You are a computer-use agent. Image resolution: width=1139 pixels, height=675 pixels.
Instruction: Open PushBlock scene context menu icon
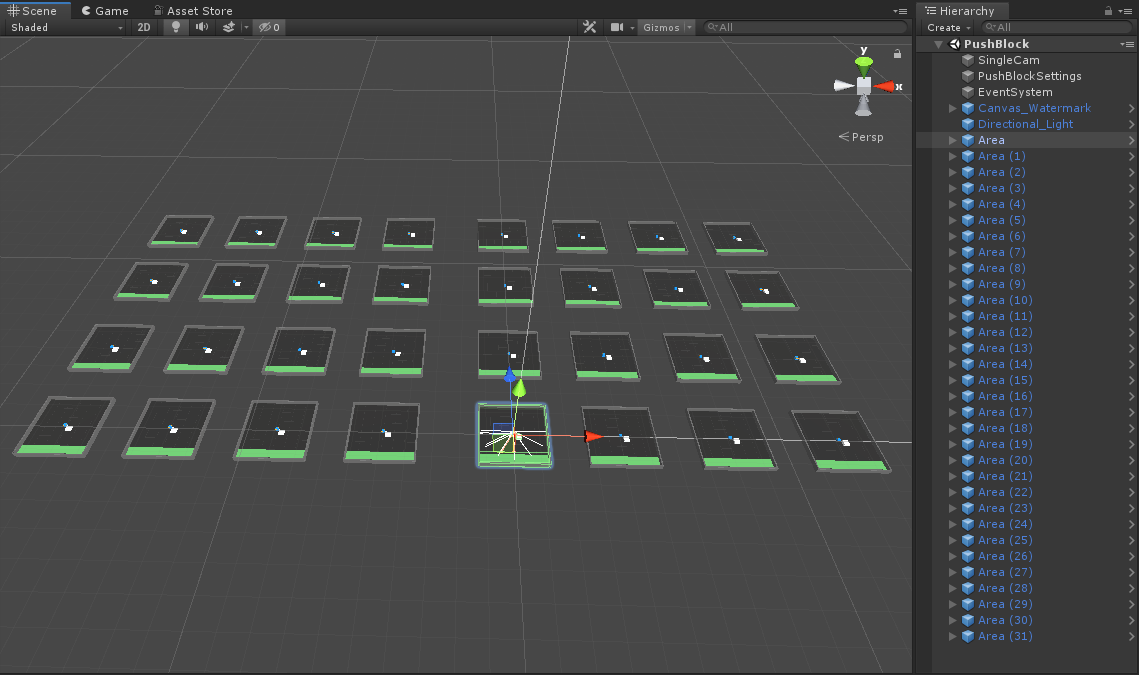(x=1127, y=44)
